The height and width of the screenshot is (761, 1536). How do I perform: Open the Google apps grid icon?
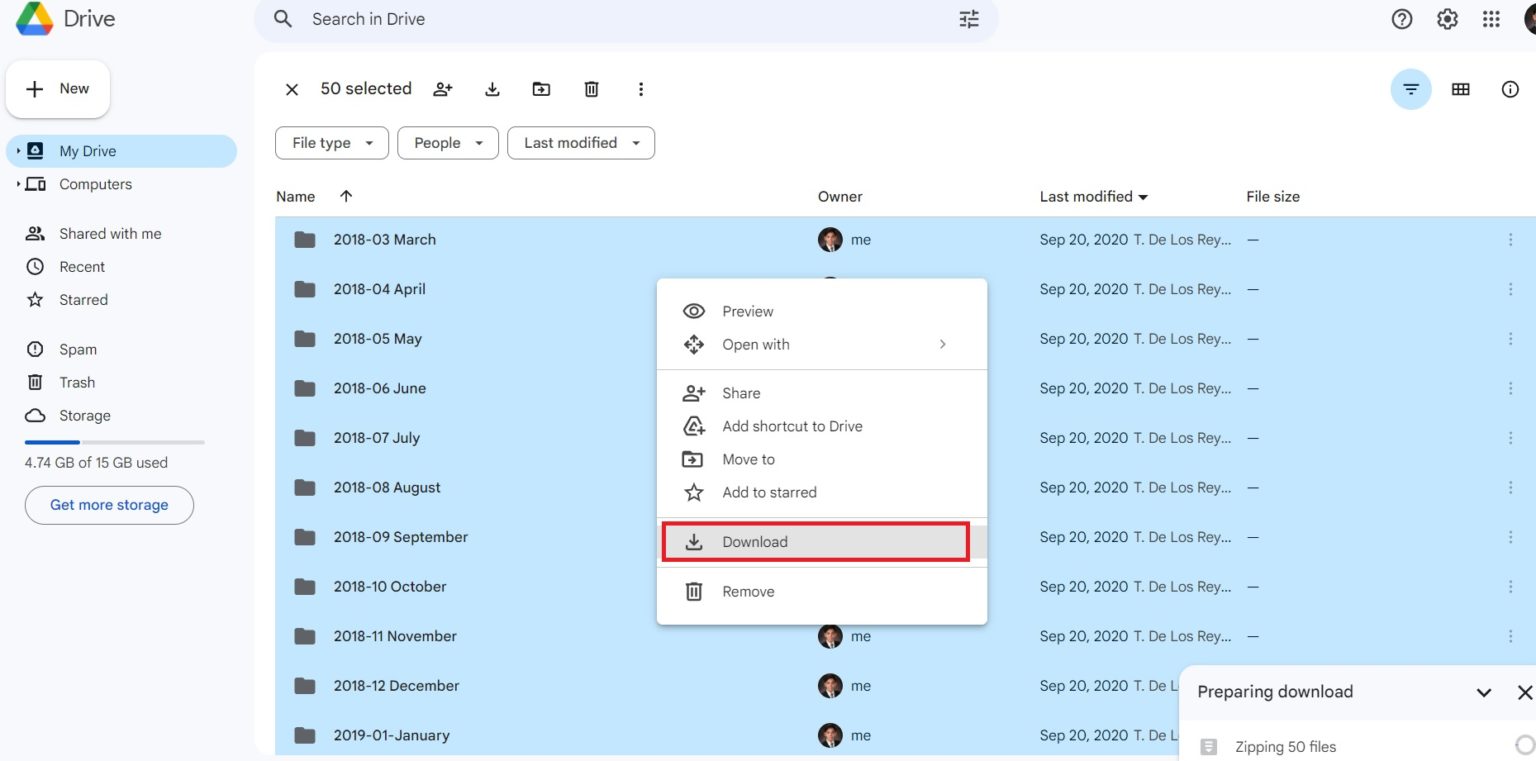pyautogui.click(x=1491, y=19)
